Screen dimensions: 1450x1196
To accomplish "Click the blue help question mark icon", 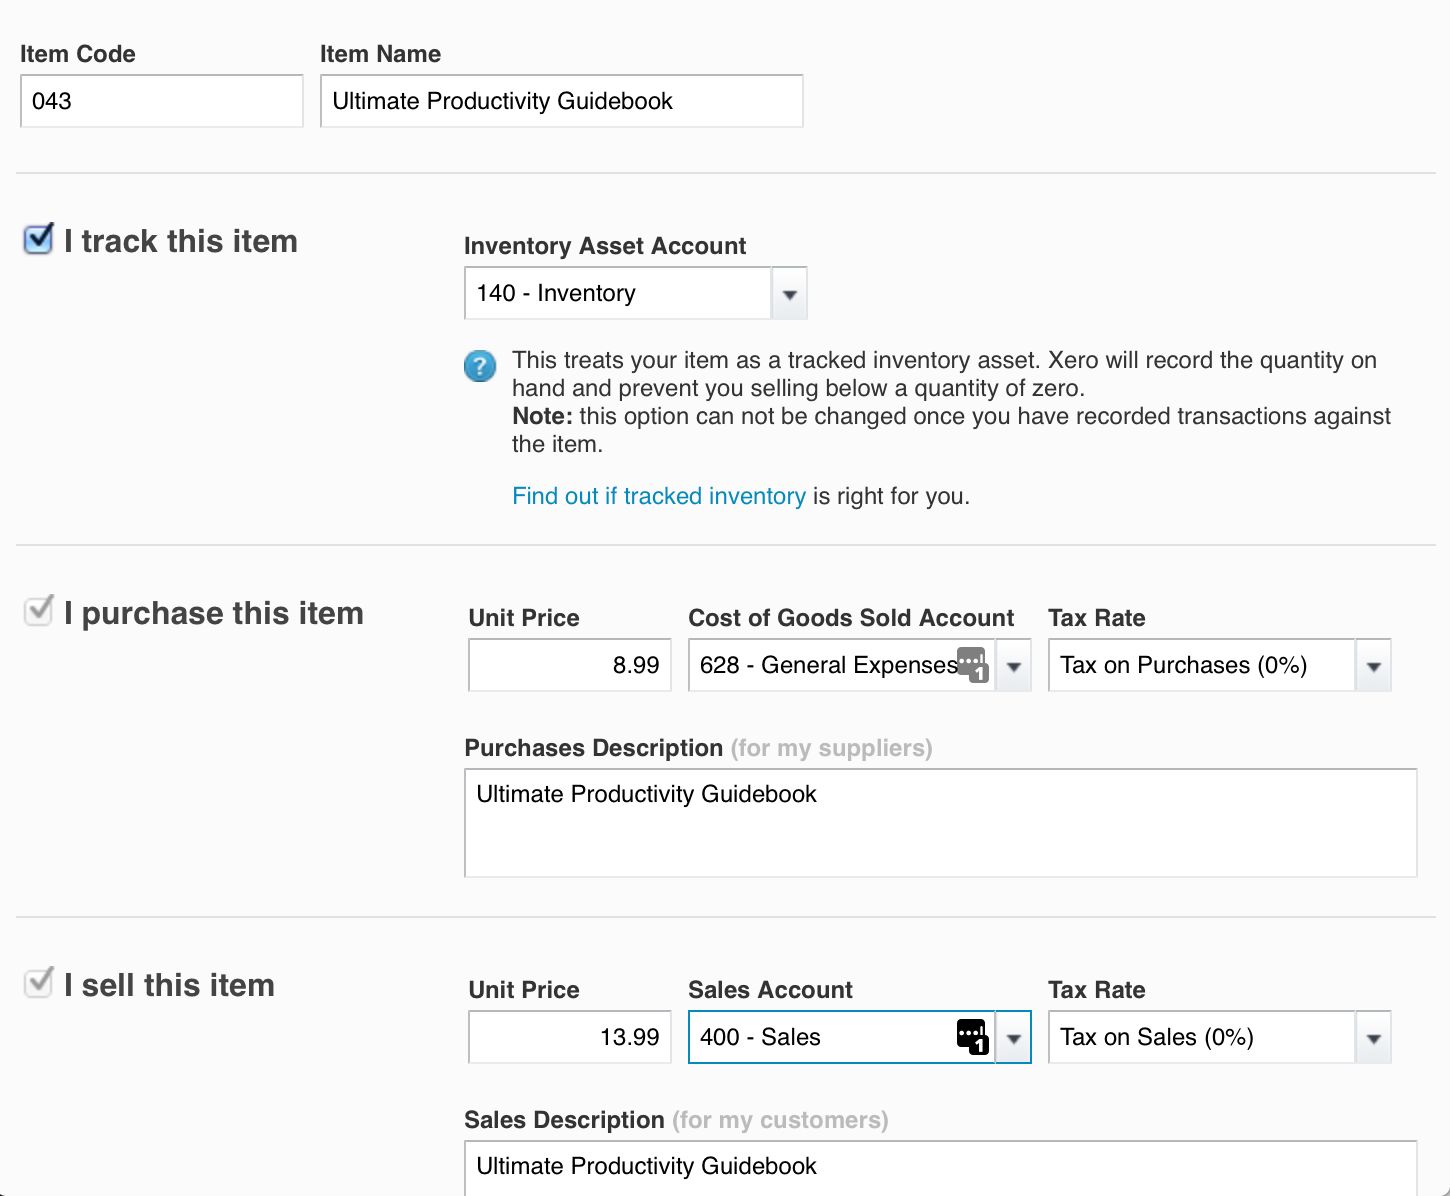I will [x=480, y=366].
